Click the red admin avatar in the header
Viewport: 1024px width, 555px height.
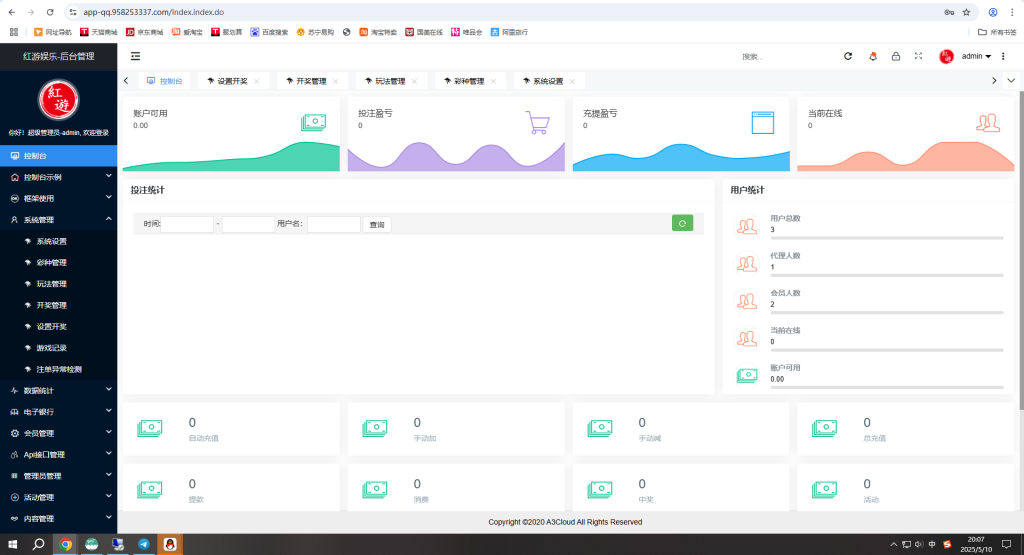946,57
